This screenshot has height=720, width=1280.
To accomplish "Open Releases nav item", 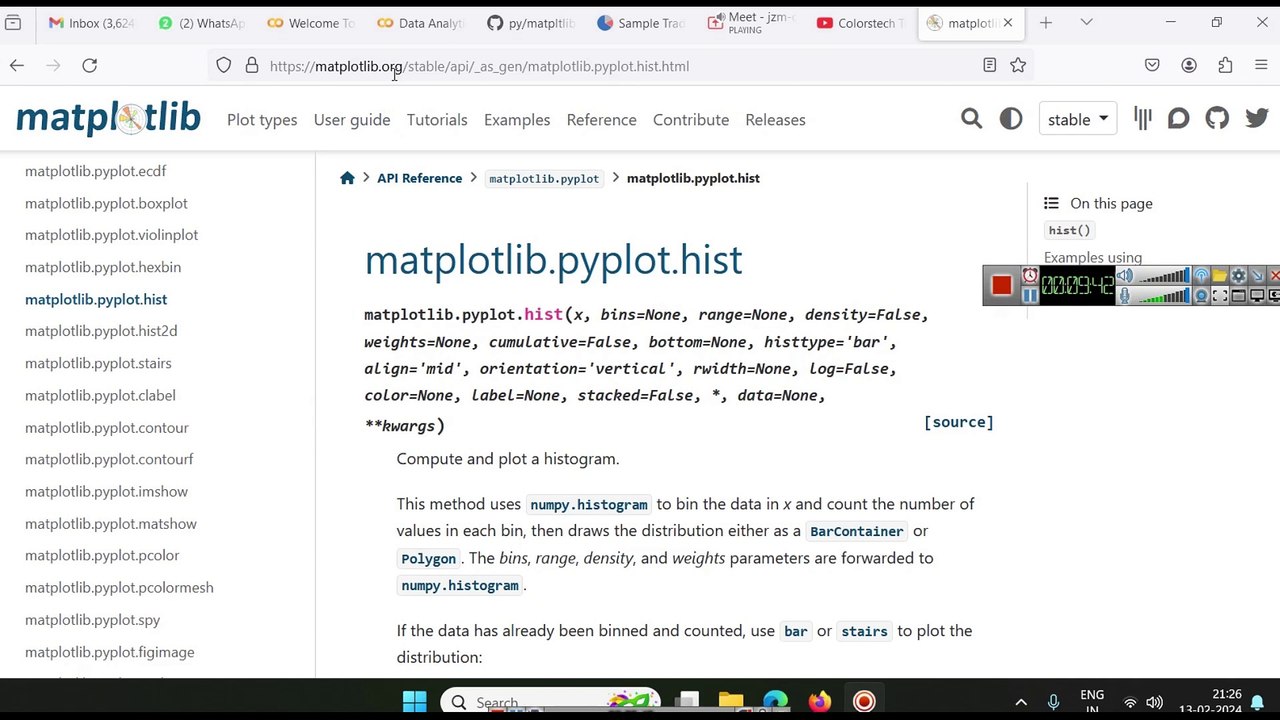I will (x=775, y=119).
